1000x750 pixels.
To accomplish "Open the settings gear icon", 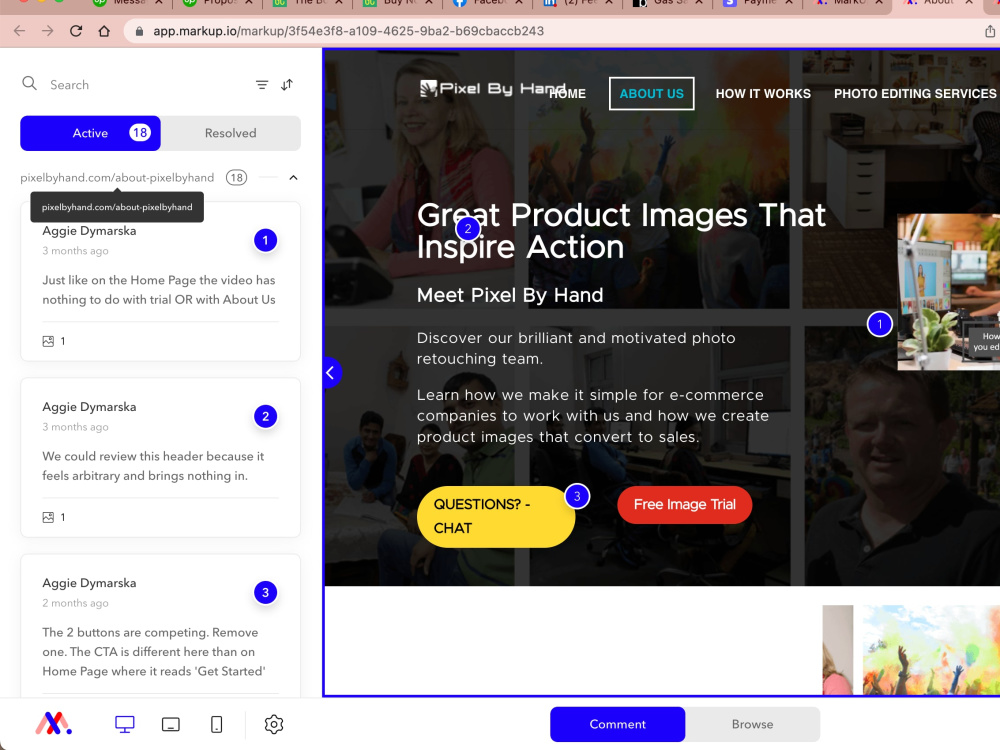I will point(274,724).
